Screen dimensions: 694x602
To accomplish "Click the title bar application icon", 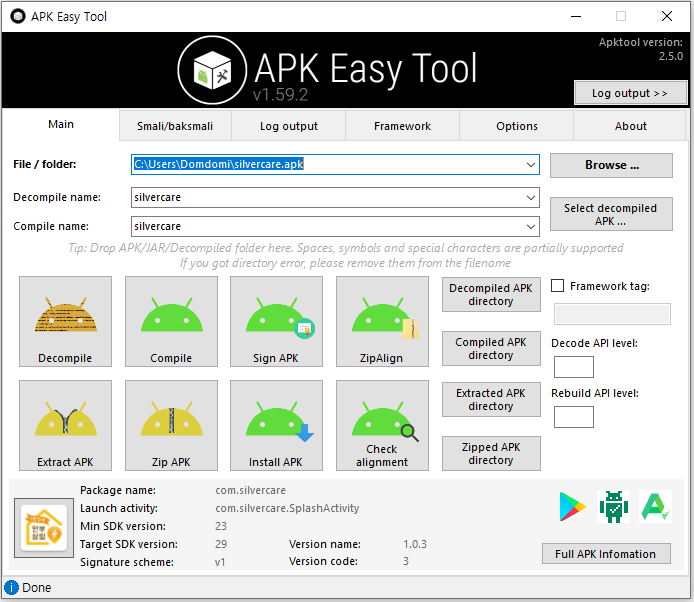I will (x=18, y=16).
